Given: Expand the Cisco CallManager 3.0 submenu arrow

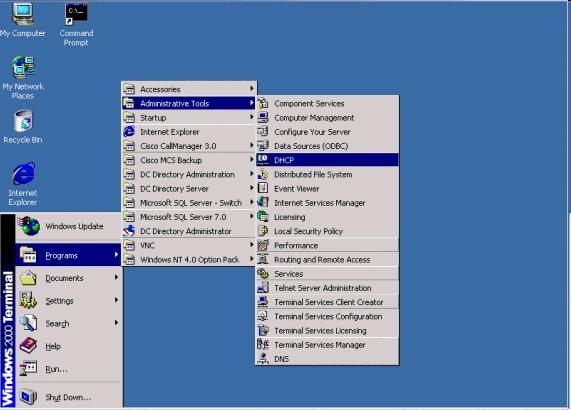Looking at the screenshot, I should (251, 145).
